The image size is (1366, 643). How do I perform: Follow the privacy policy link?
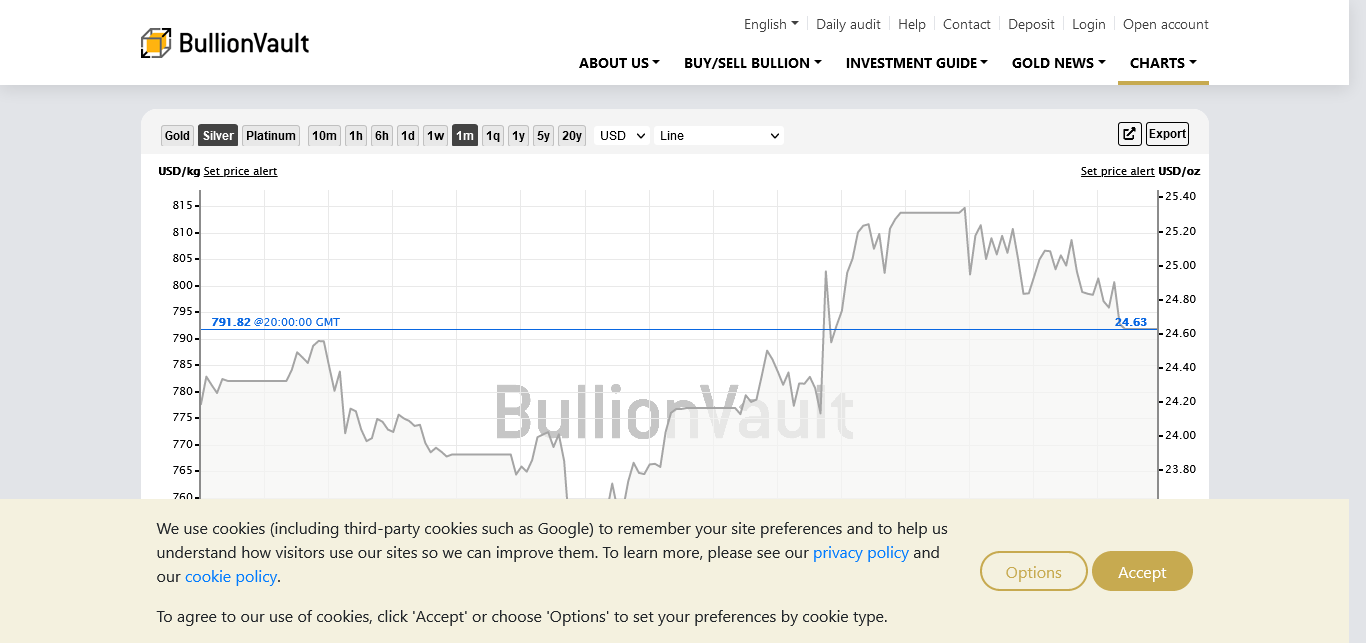[x=860, y=553]
